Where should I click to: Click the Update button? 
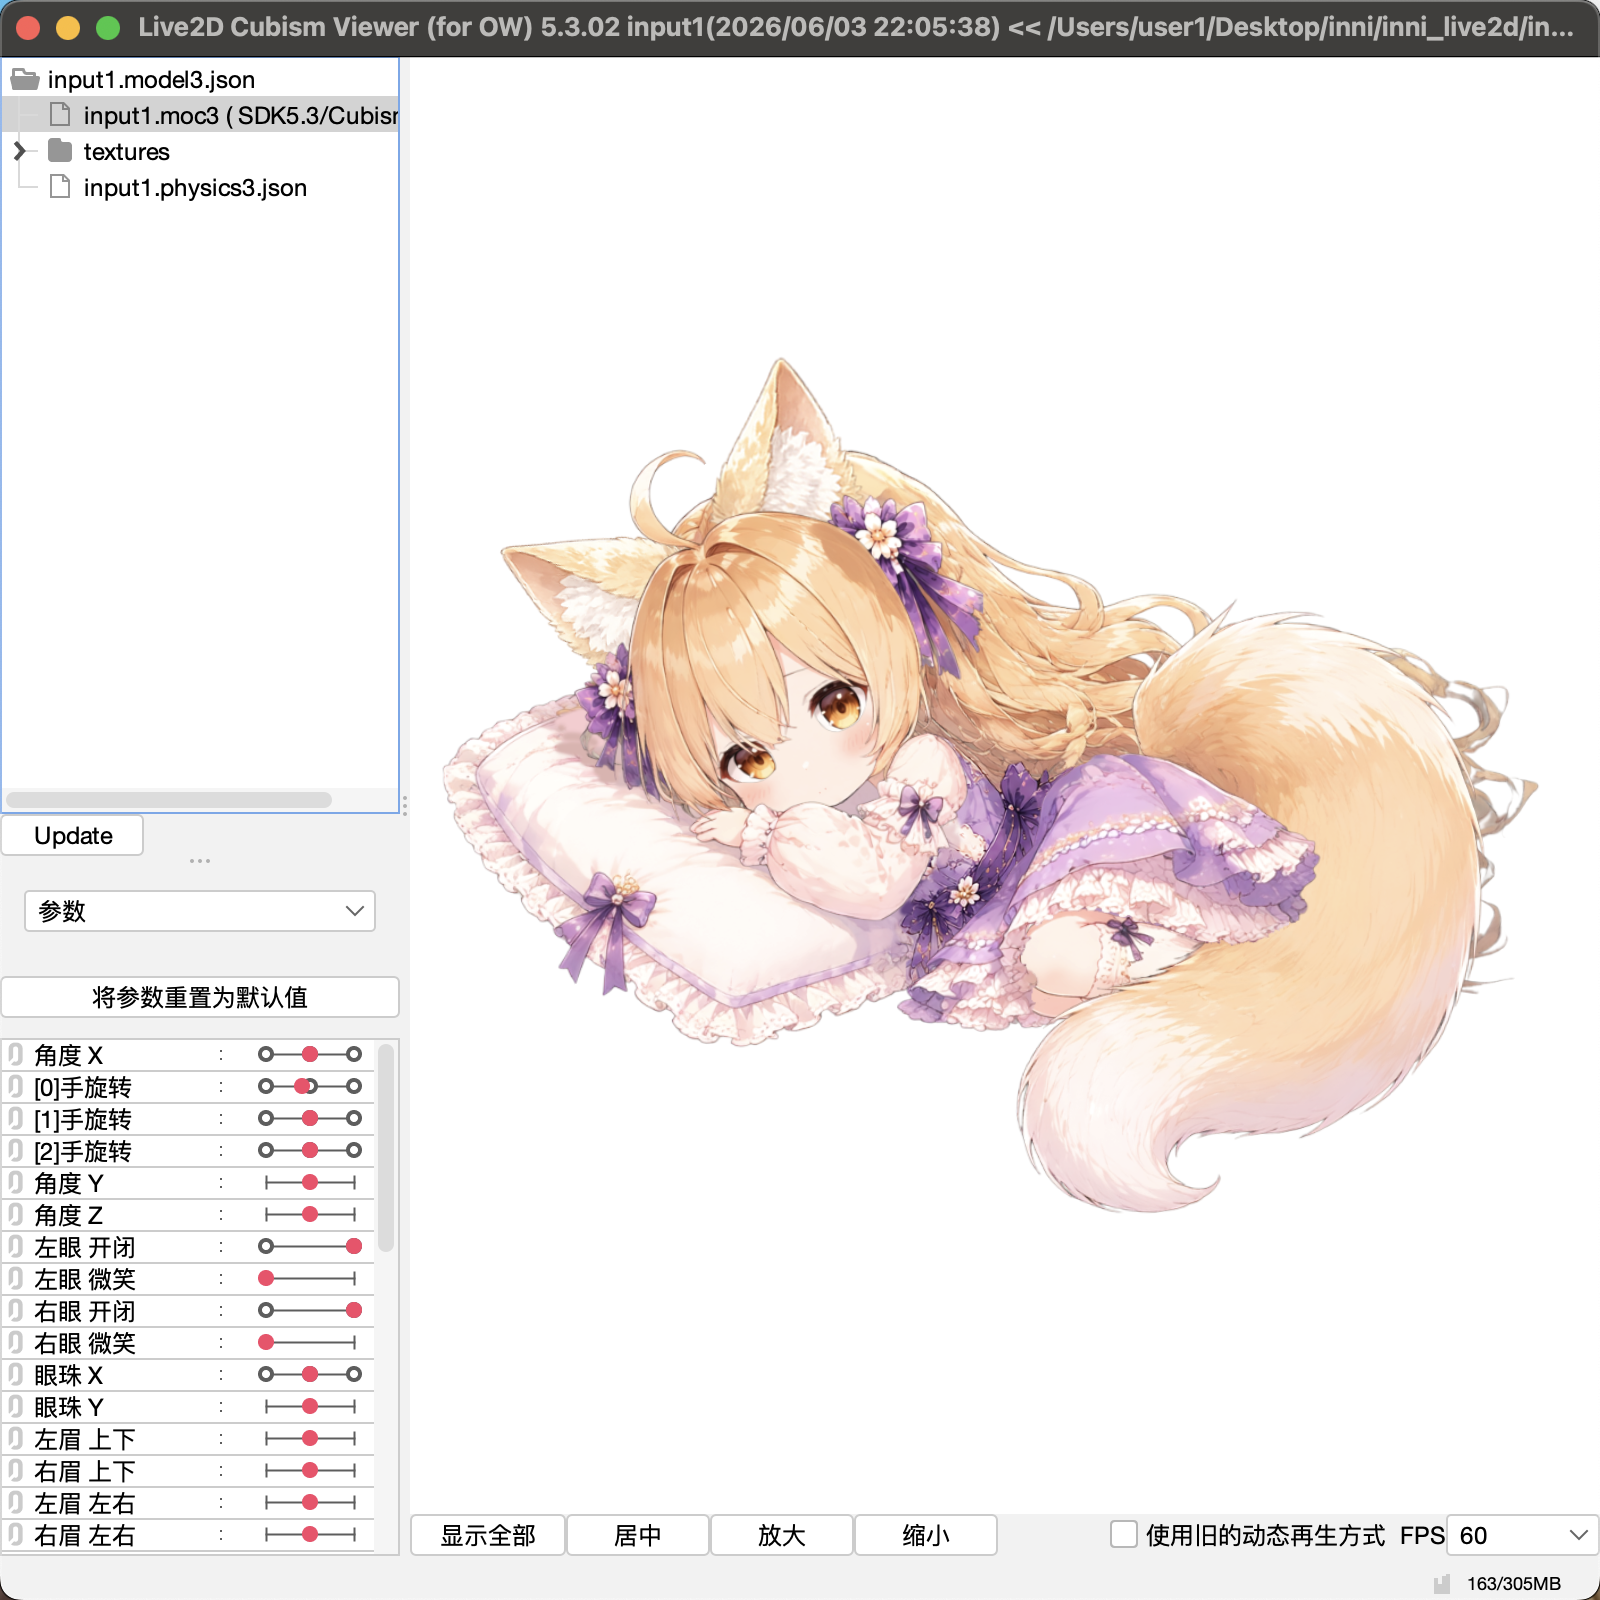72,835
